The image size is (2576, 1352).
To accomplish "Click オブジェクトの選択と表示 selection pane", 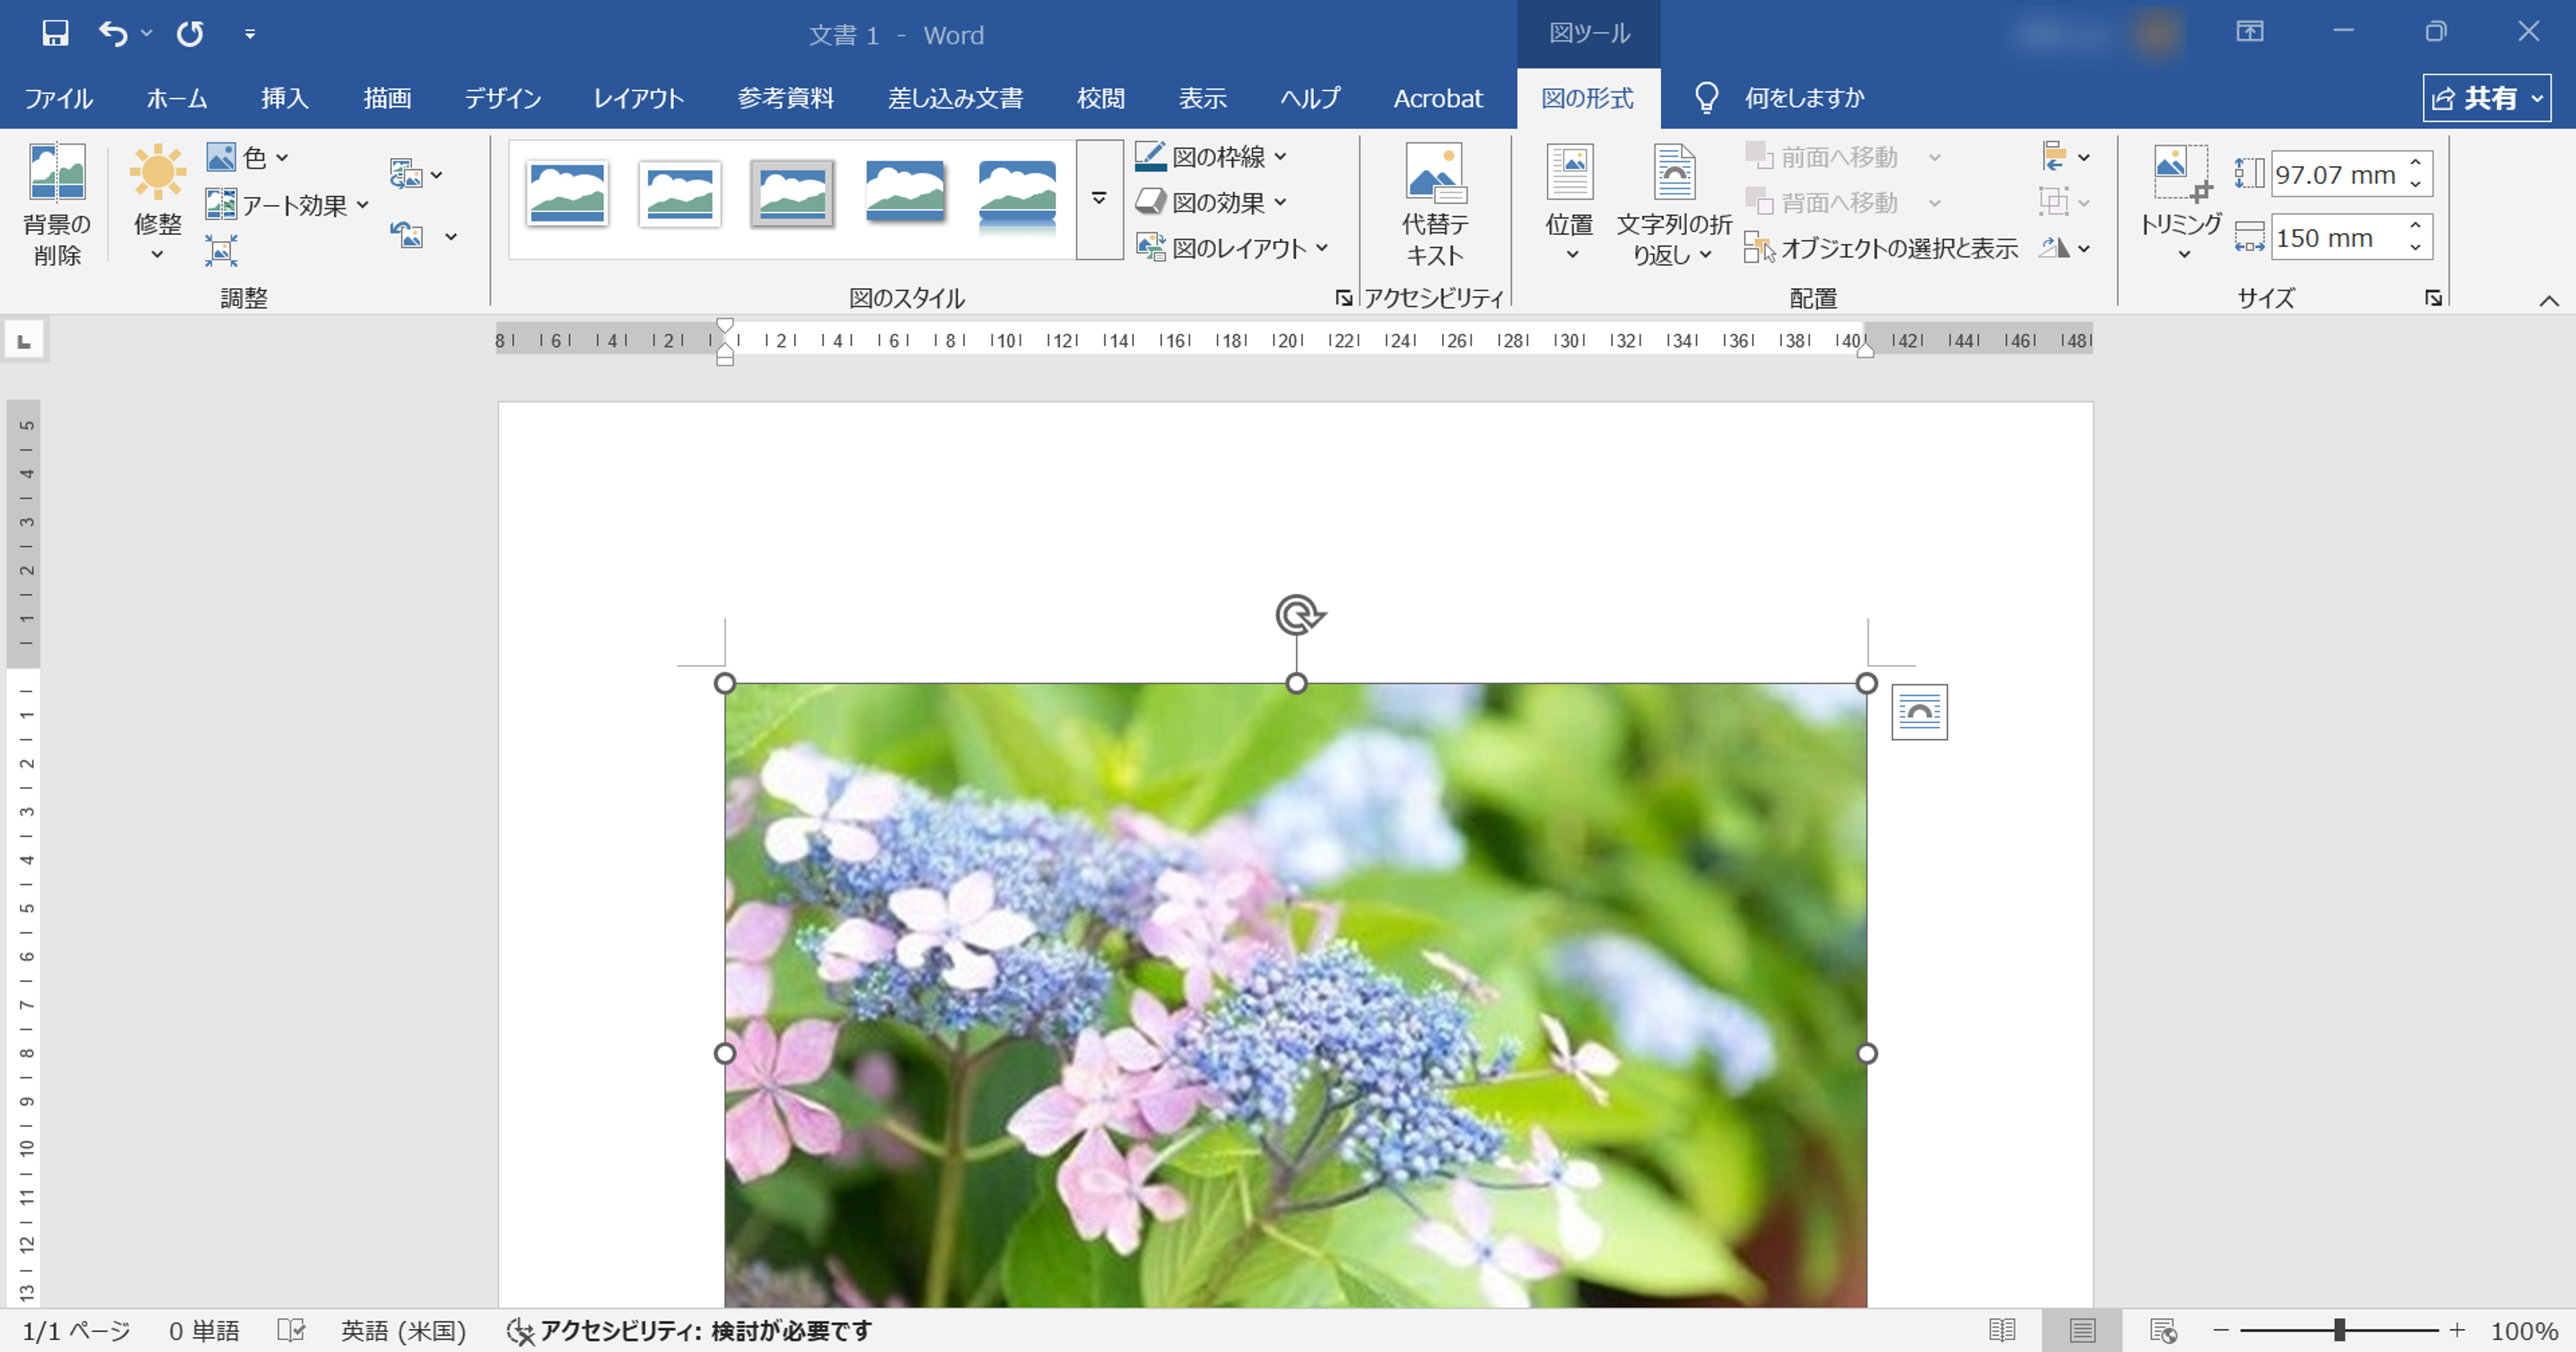I will point(1881,248).
